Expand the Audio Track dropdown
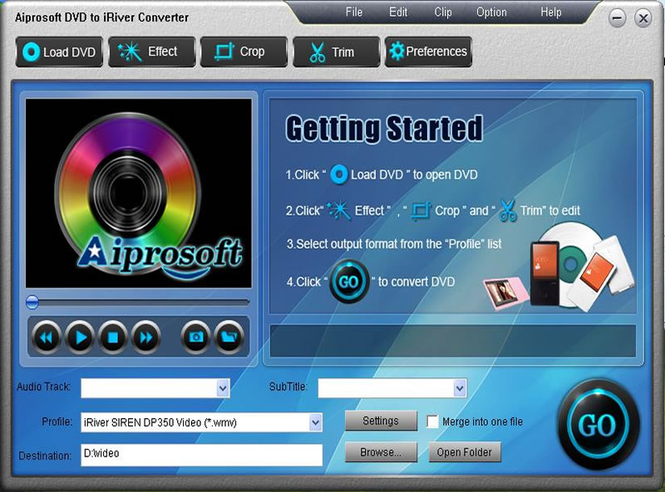This screenshot has height=492, width=665. pos(223,388)
